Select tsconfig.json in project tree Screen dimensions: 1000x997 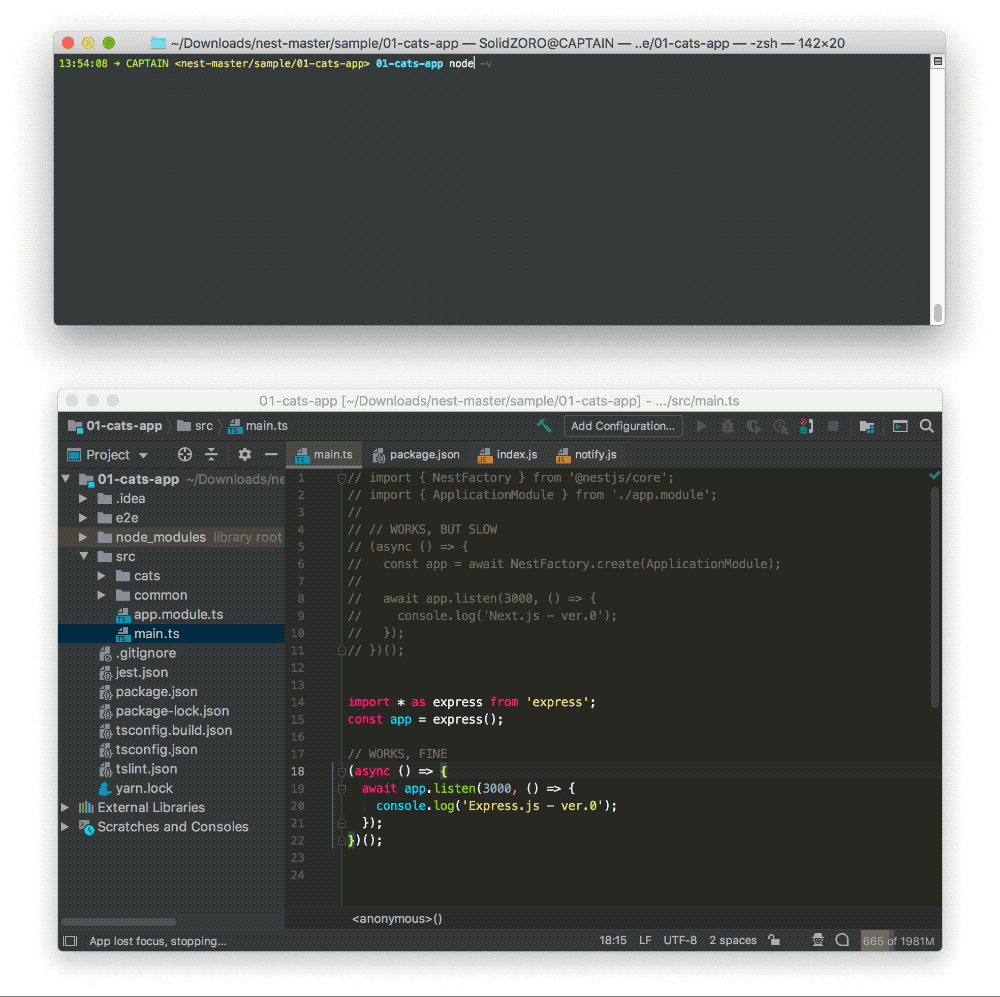pyautogui.click(x=149, y=750)
